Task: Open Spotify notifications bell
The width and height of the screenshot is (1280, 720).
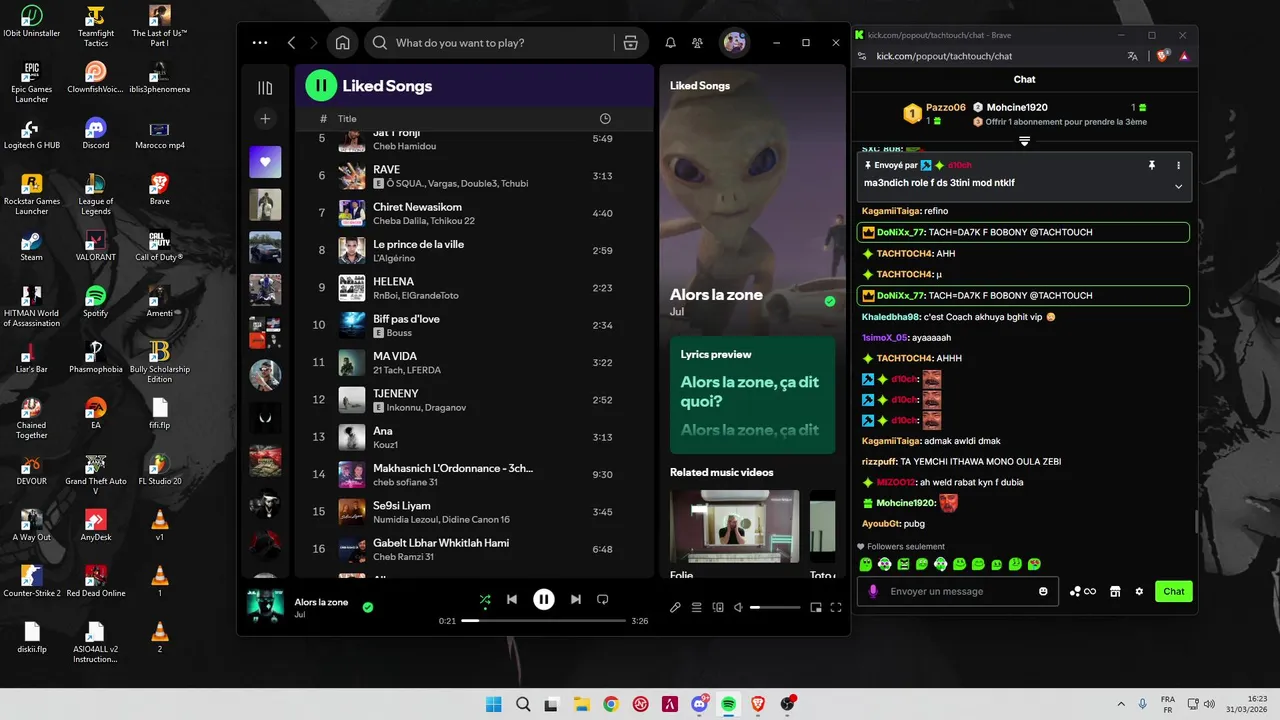Action: 671,43
